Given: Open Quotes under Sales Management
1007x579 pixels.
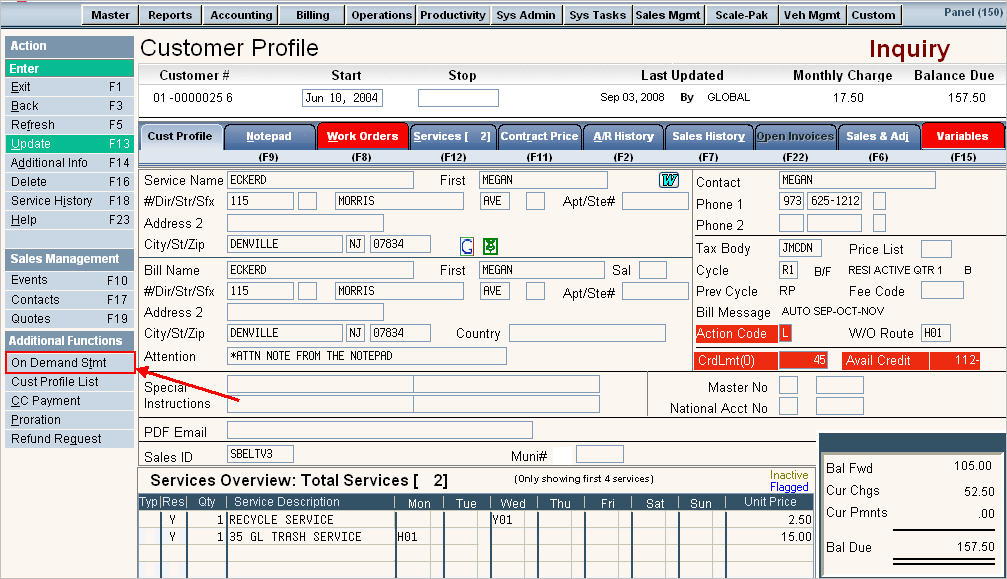Looking at the screenshot, I should pos(69,318).
